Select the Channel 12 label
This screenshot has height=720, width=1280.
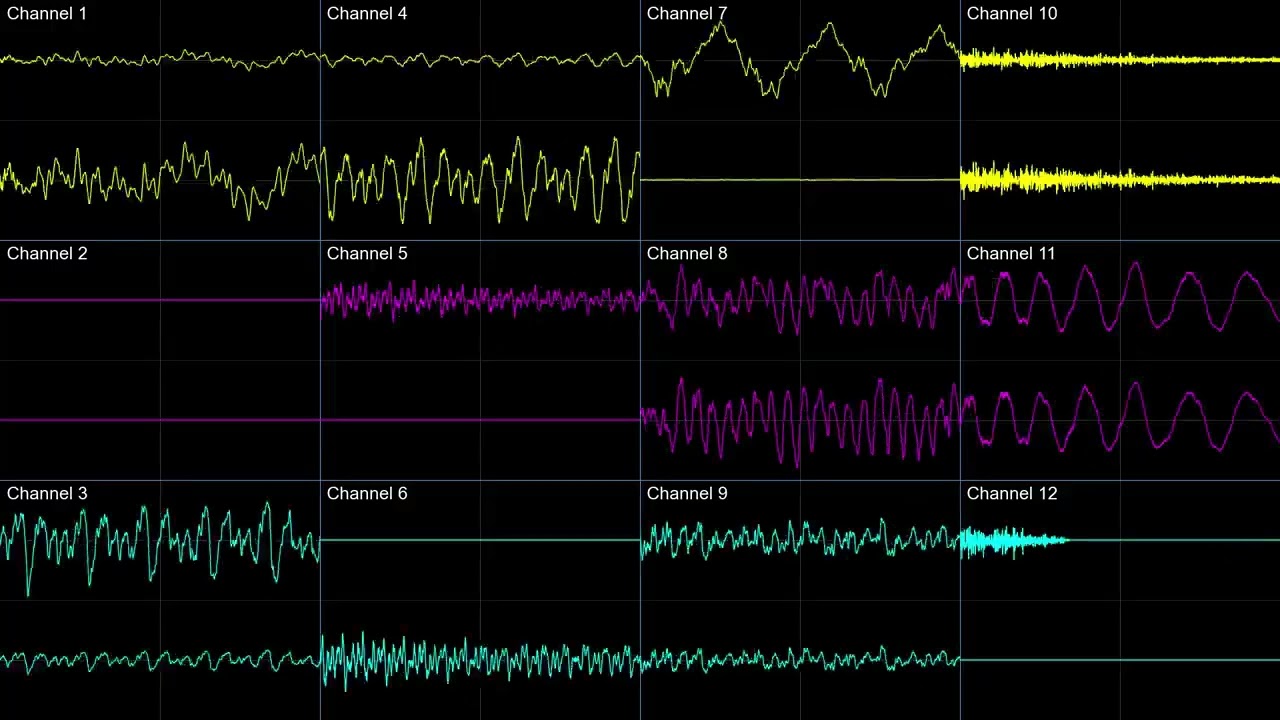pyautogui.click(x=1012, y=494)
